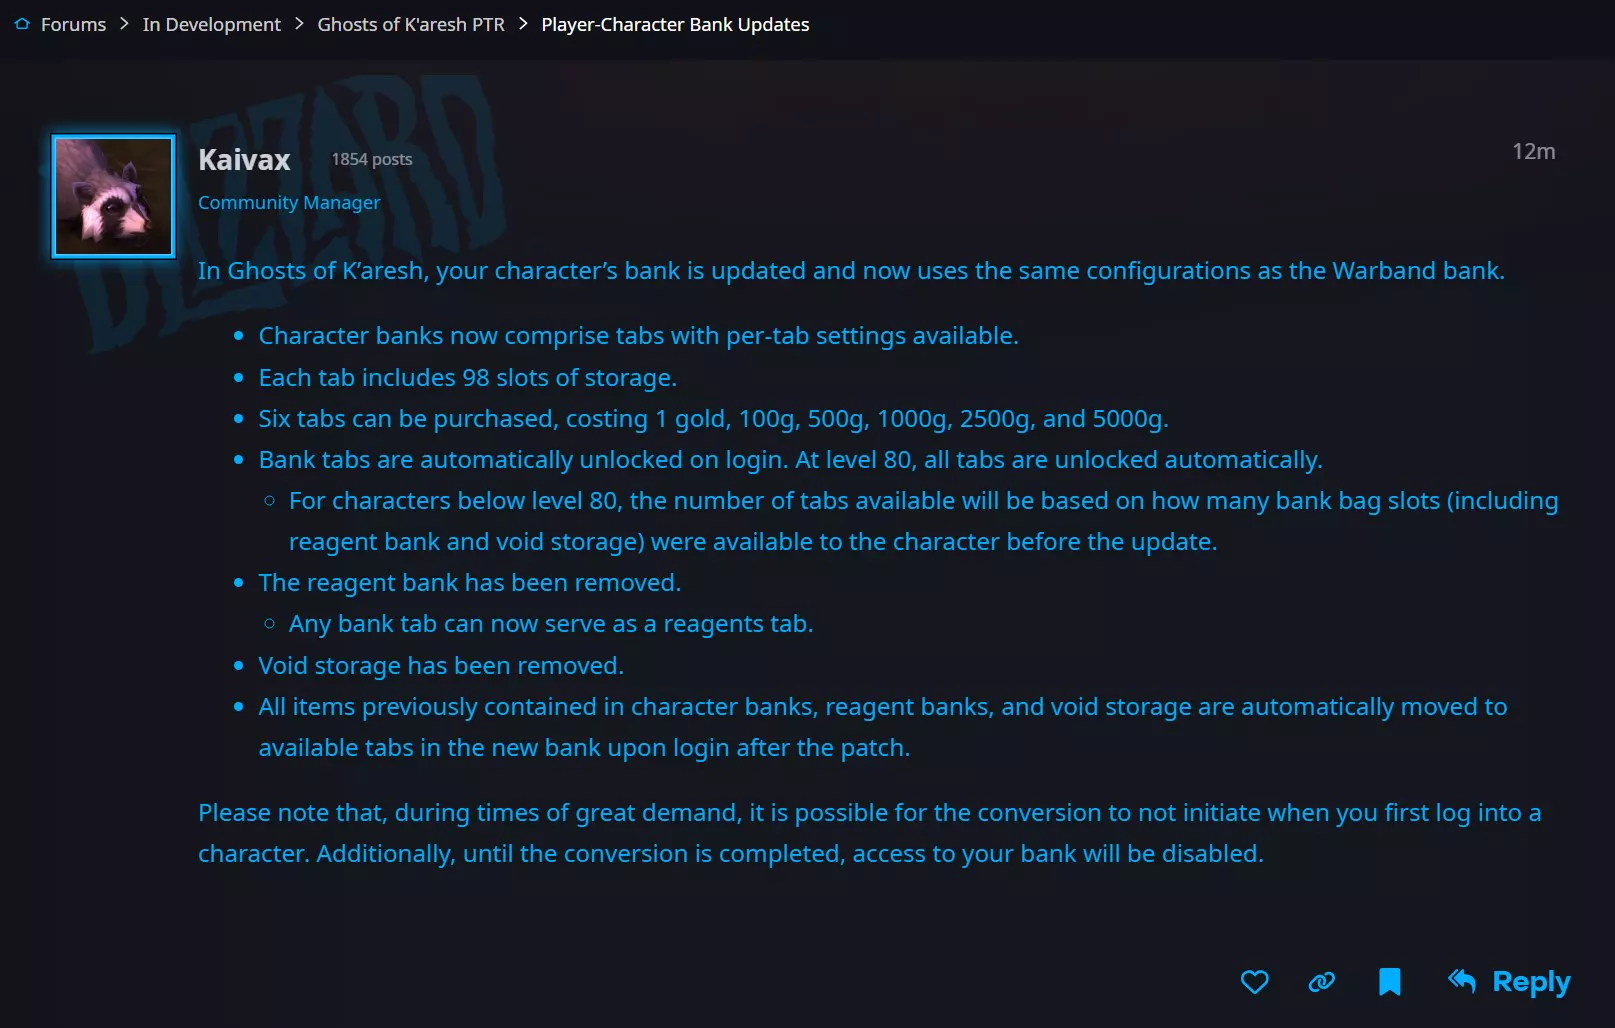Click the home icon in the breadcrumb
The width and height of the screenshot is (1615, 1028).
pos(22,24)
